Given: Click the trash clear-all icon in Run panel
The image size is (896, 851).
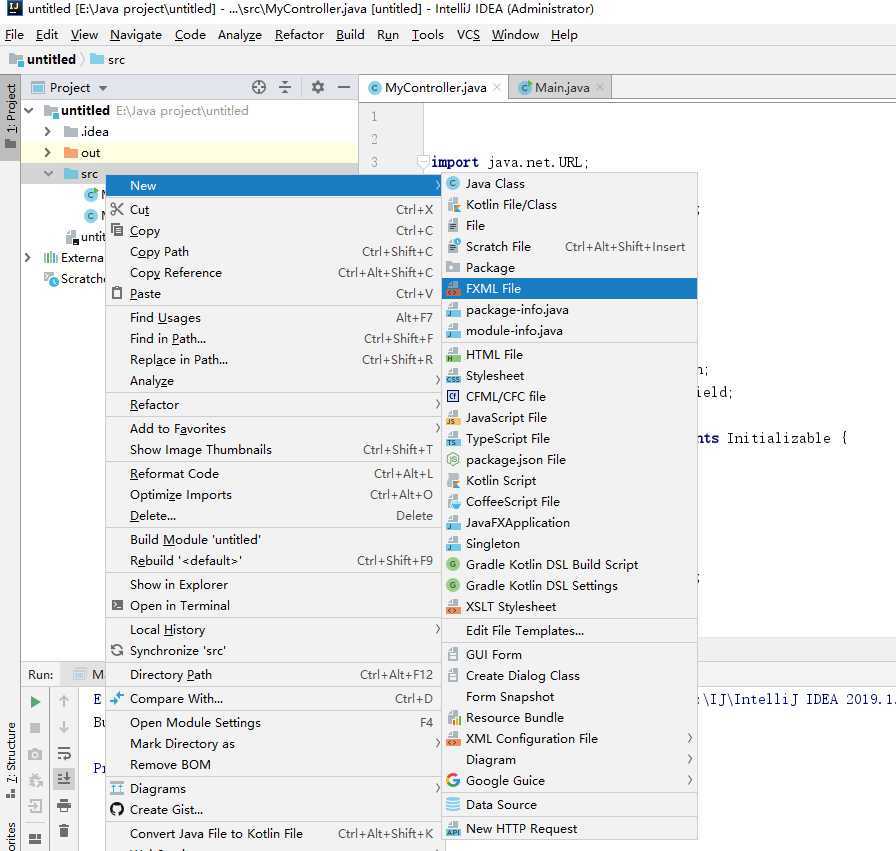Looking at the screenshot, I should click(64, 830).
